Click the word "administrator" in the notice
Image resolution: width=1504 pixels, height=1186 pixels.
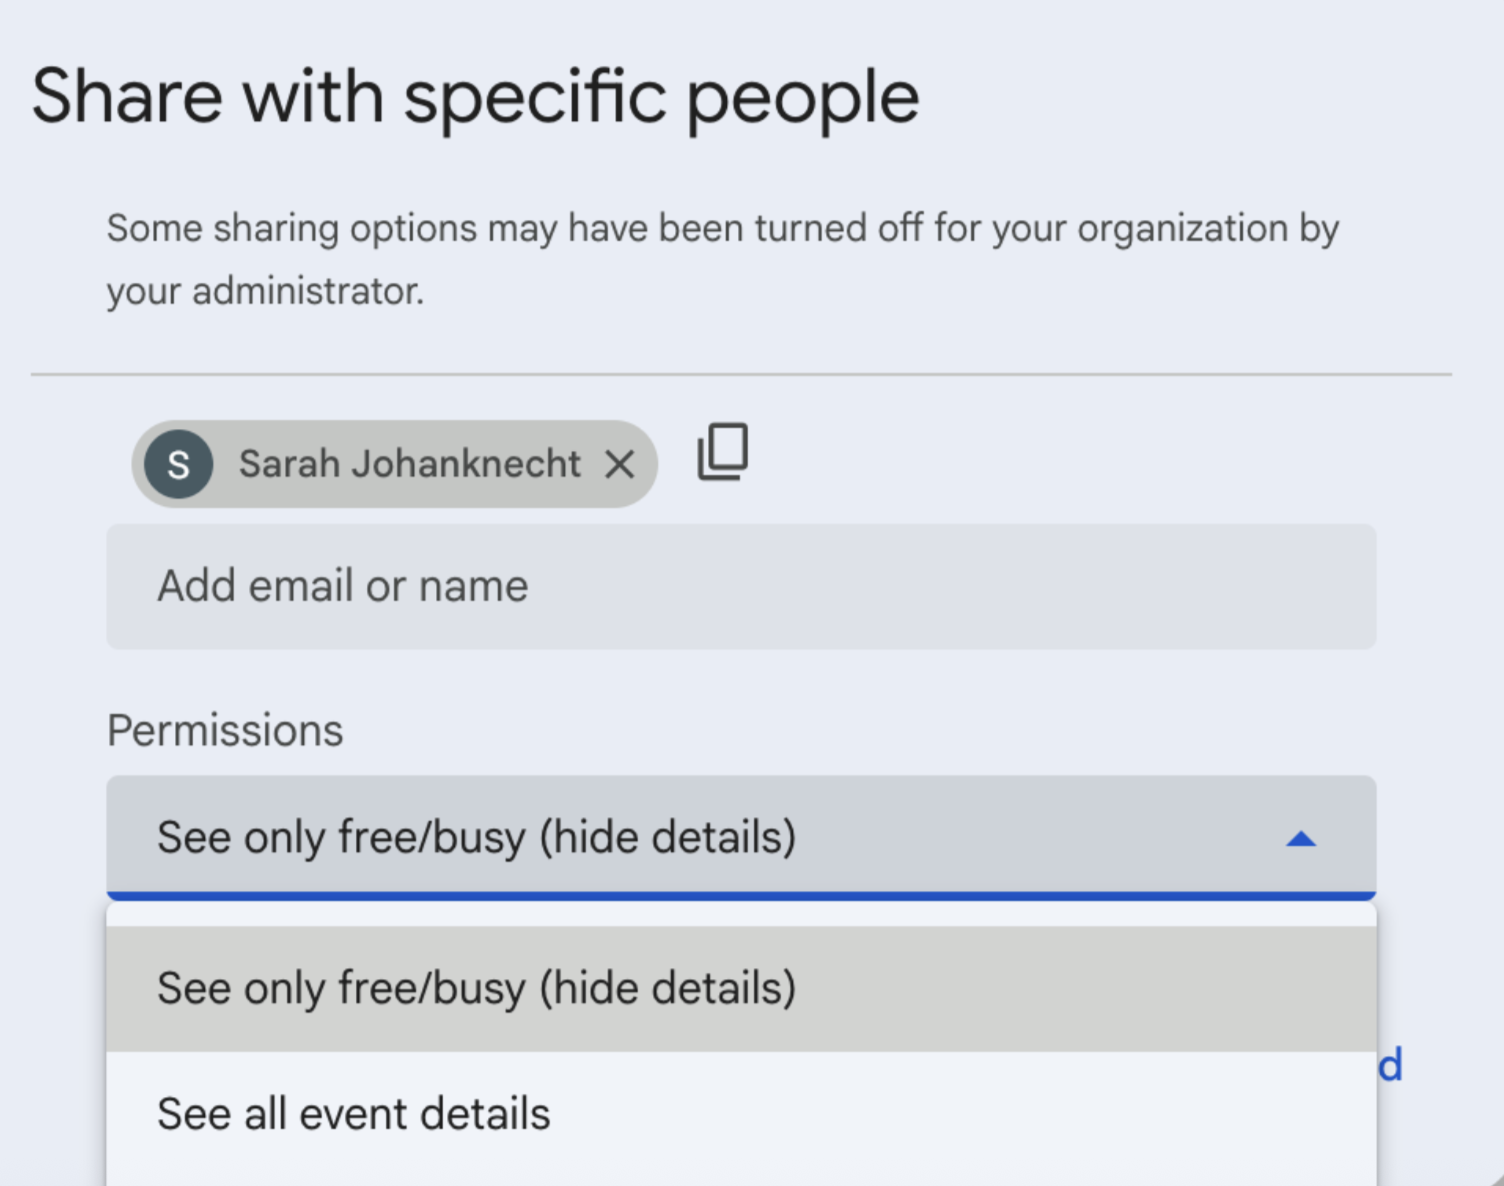click(x=308, y=291)
